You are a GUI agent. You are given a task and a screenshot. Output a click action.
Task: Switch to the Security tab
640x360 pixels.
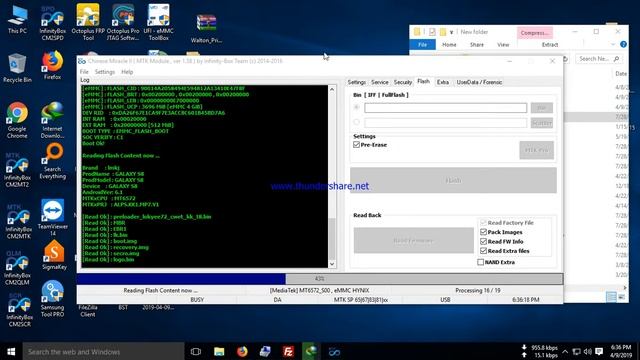[403, 82]
